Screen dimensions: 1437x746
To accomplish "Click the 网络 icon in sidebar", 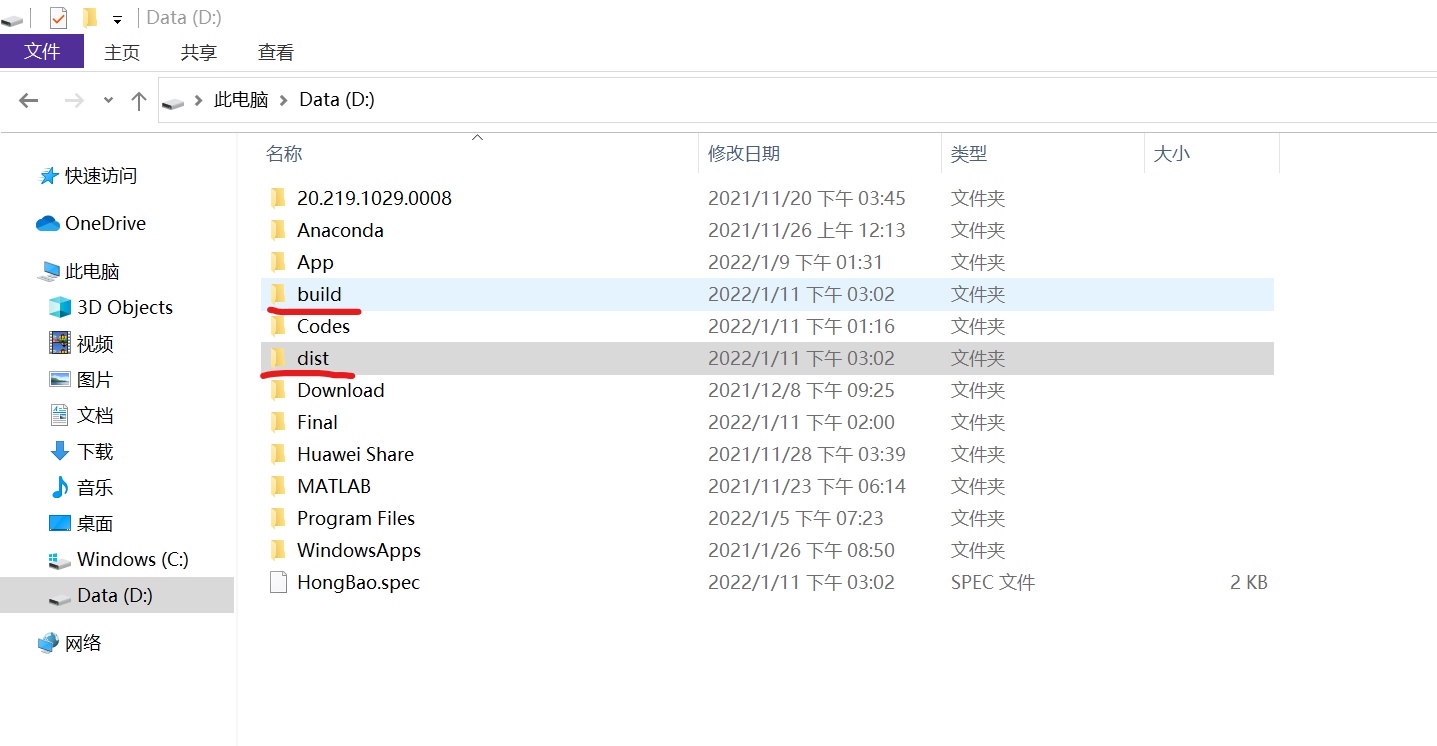I will click(48, 643).
